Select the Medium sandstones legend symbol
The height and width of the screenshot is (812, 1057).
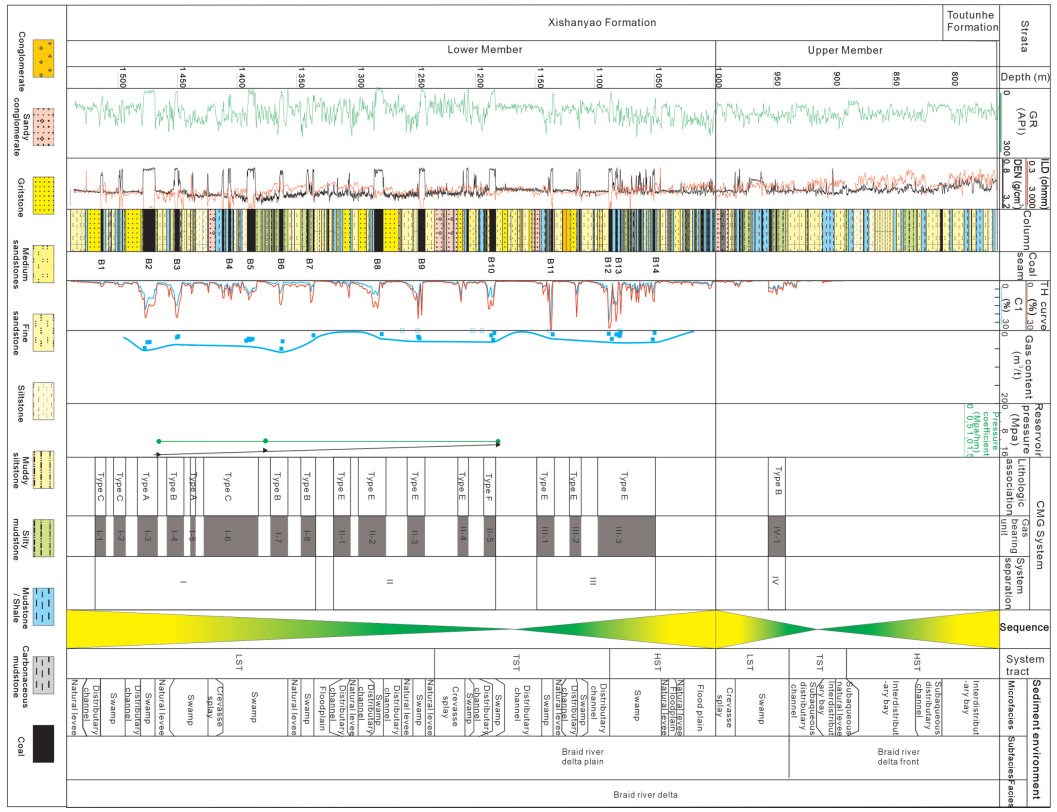pos(43,264)
